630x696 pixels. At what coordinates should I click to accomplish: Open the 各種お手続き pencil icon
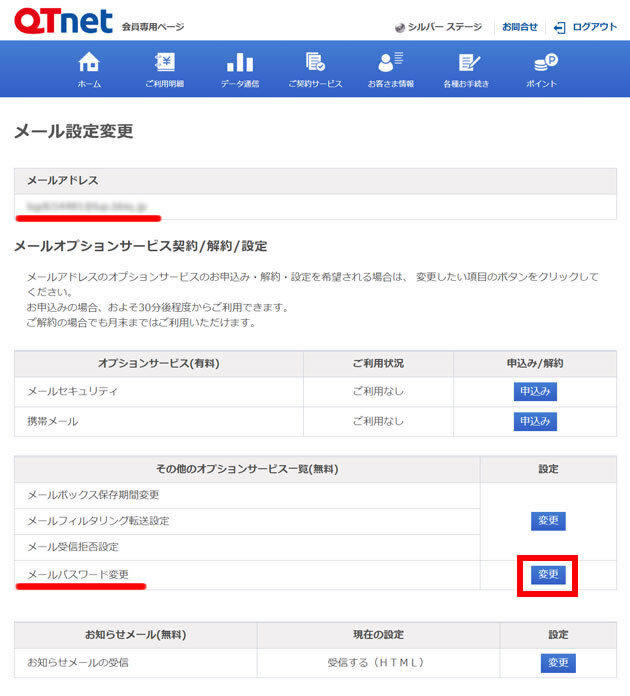pos(466,62)
